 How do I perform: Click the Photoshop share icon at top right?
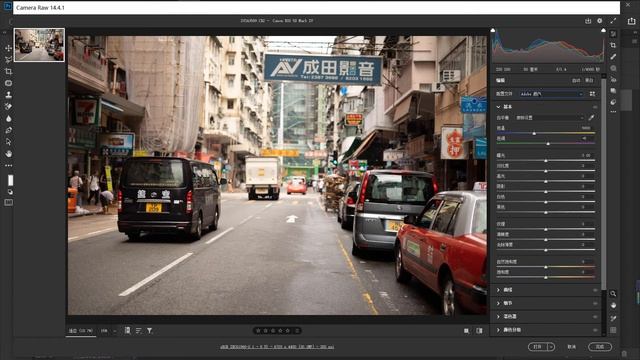pos(631,21)
